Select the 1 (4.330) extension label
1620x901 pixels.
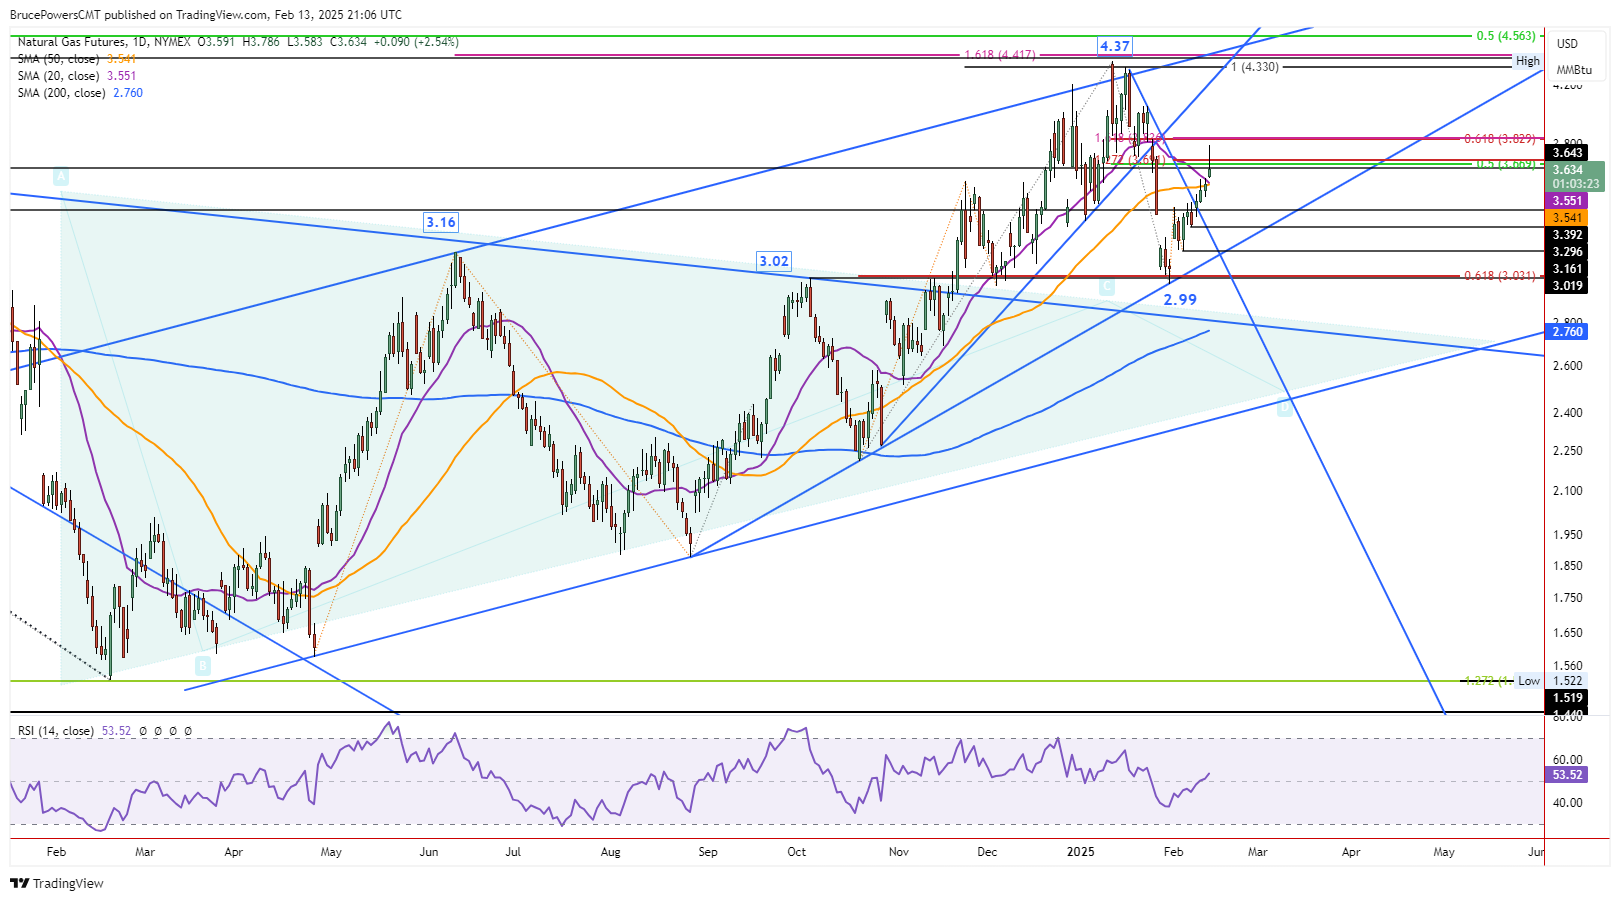(x=1254, y=67)
